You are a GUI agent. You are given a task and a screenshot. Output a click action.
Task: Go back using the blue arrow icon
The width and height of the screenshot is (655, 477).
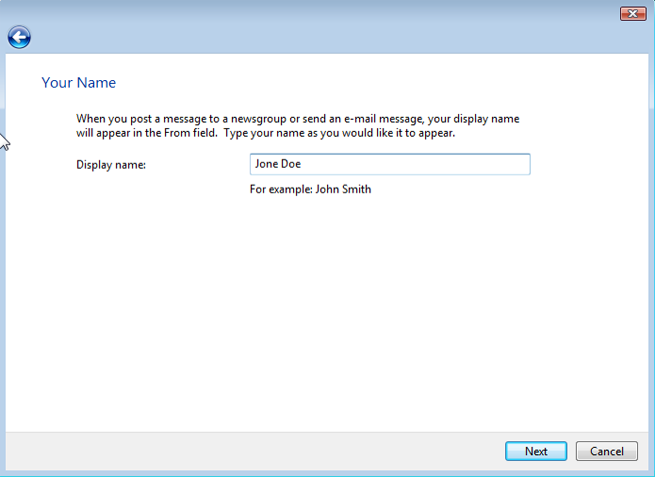tap(18, 37)
